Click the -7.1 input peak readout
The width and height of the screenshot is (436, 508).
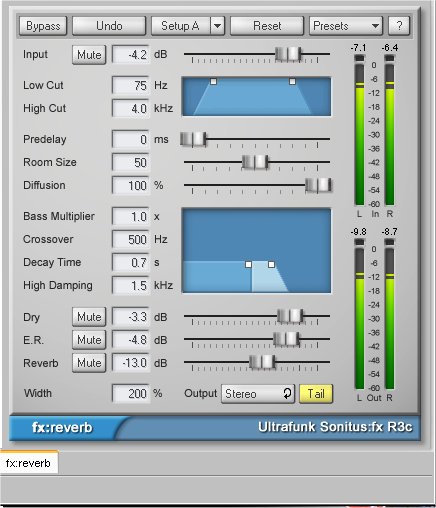tap(359, 48)
